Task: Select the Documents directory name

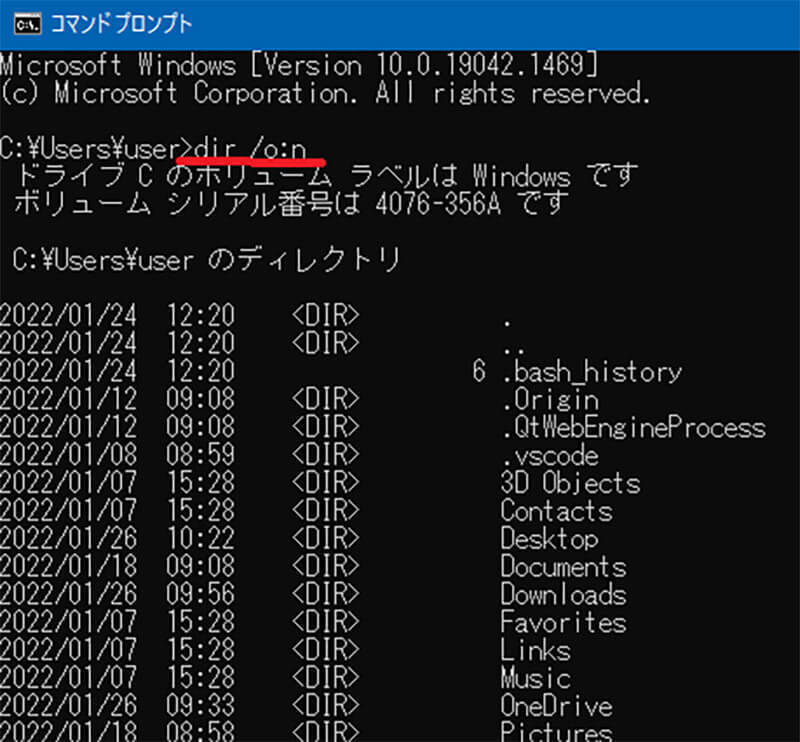Action: point(563,566)
